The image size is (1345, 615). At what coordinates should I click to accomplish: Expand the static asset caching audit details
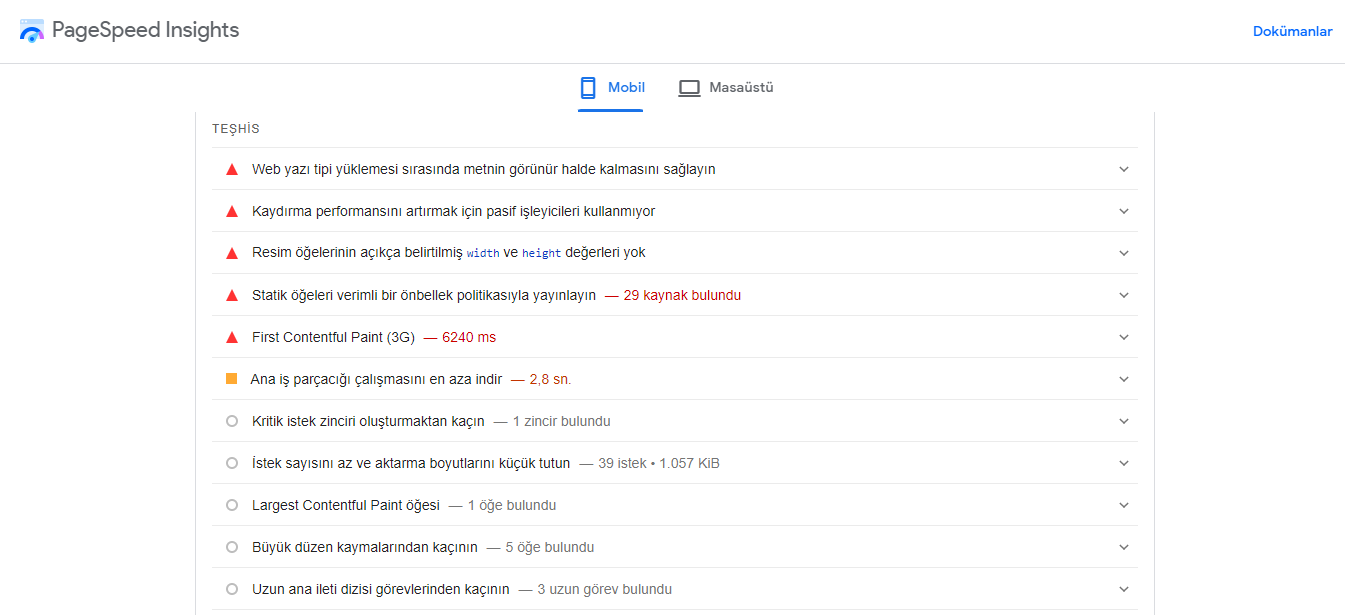pyautogui.click(x=1123, y=295)
